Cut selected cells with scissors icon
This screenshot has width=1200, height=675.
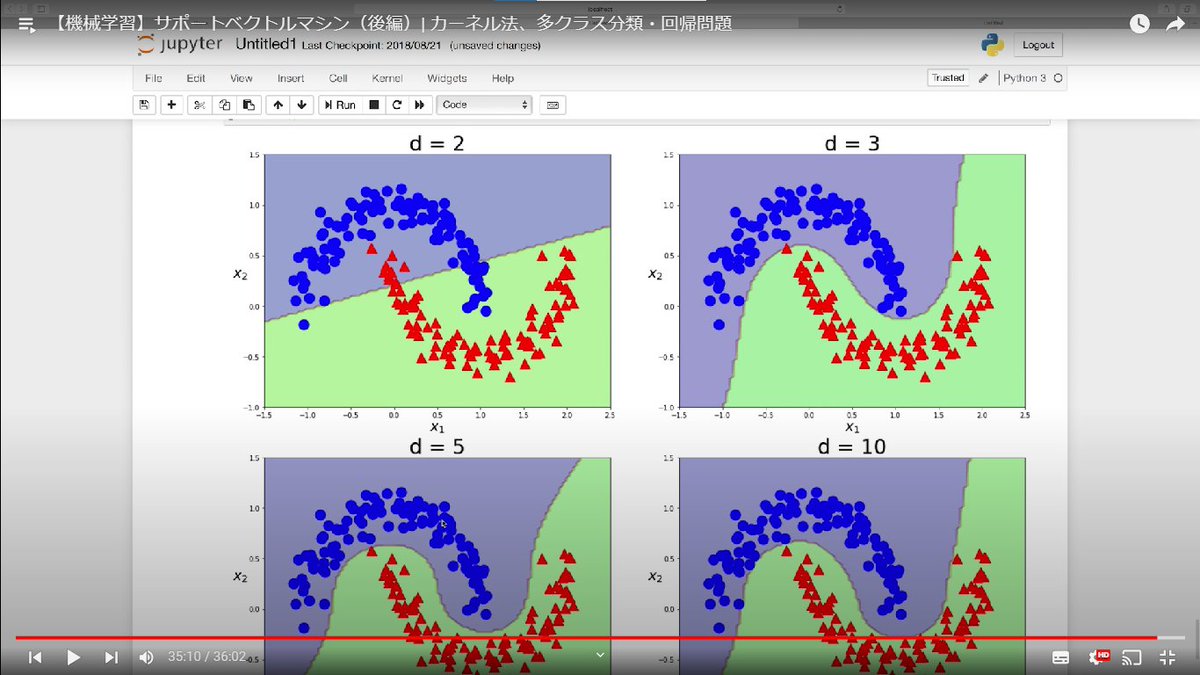199,104
